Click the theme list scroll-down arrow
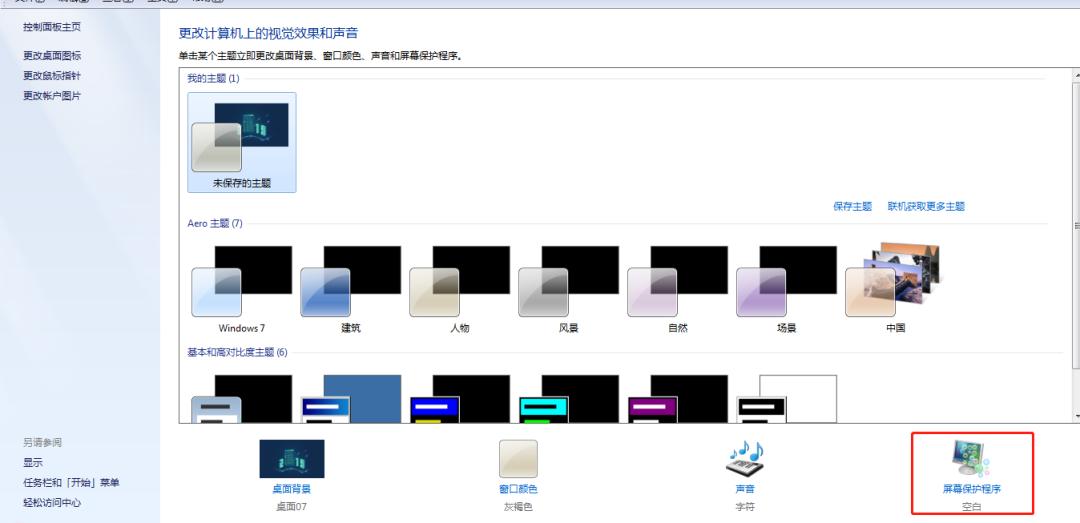This screenshot has width=1080, height=523. pyautogui.click(x=1077, y=417)
